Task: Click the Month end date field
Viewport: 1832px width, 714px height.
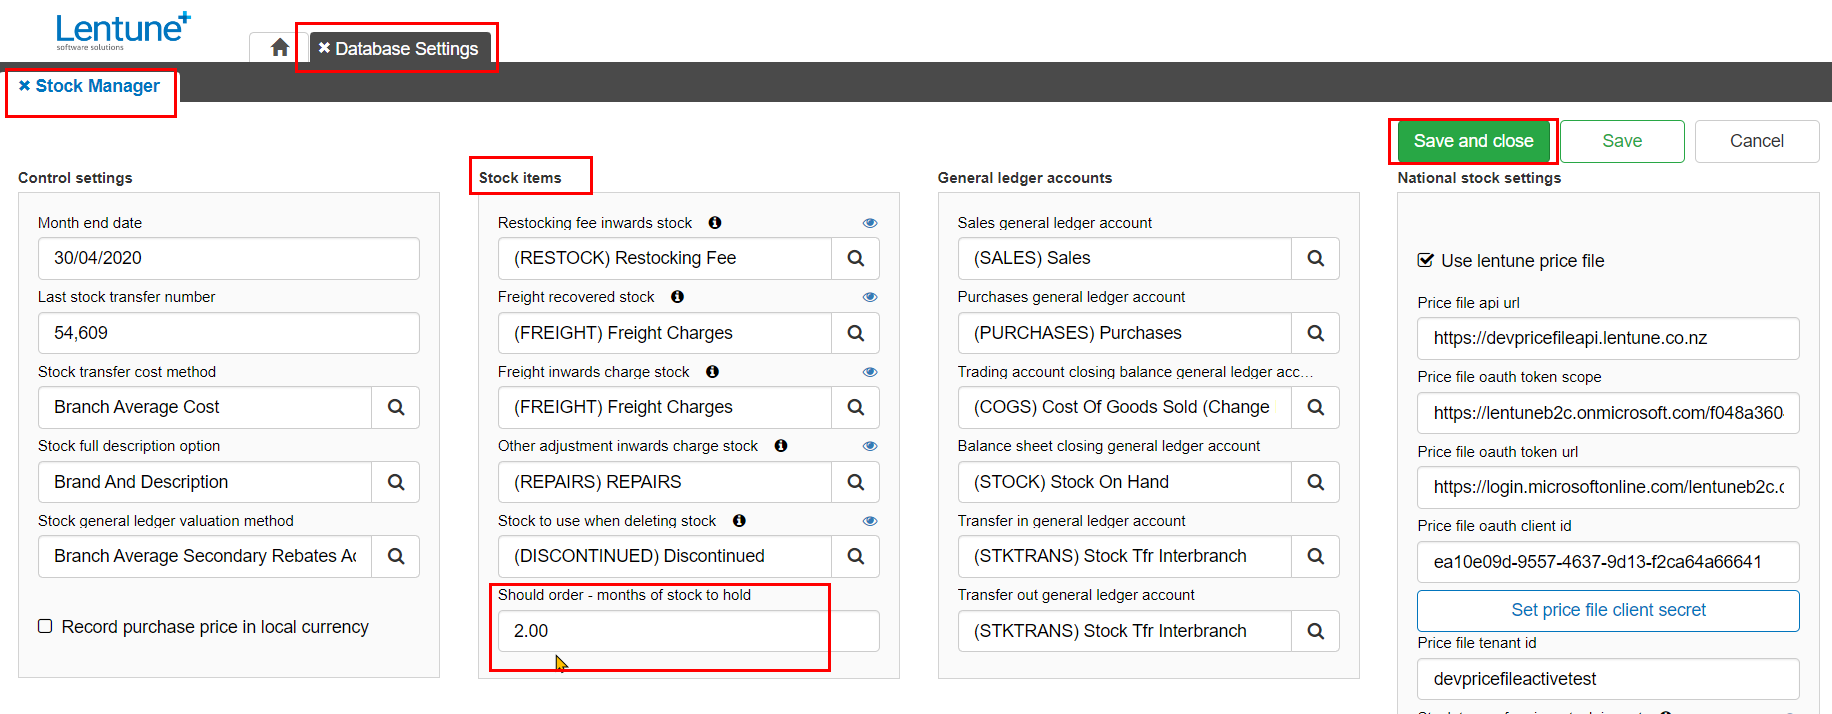Action: pos(228,259)
